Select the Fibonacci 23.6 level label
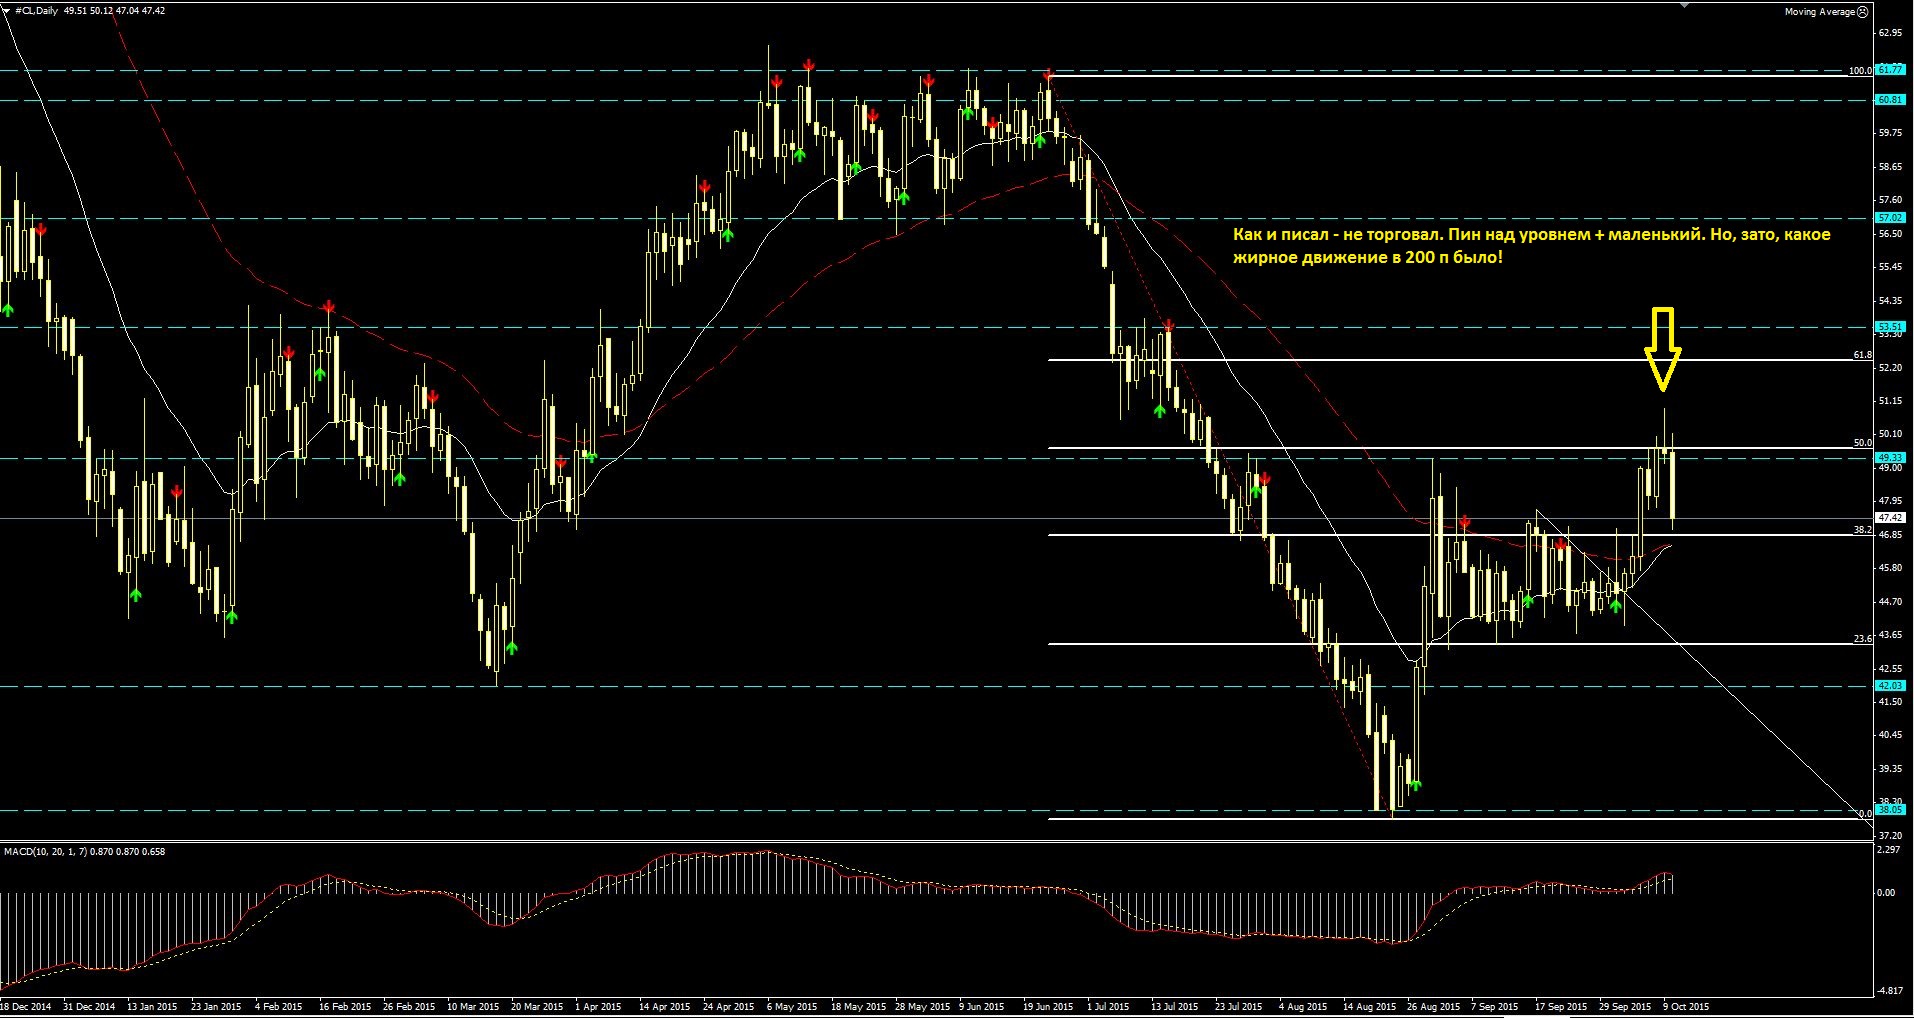This screenshot has width=1914, height=1018. [1862, 638]
